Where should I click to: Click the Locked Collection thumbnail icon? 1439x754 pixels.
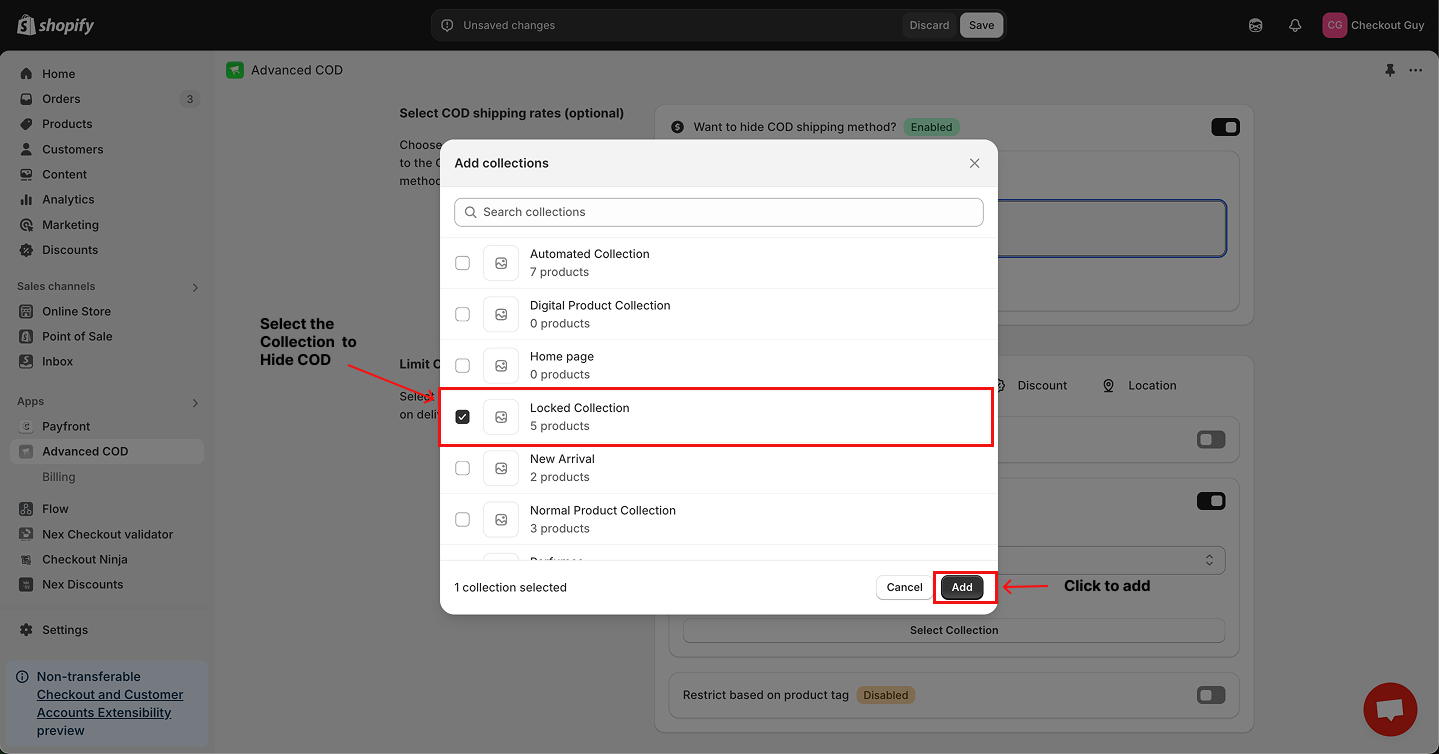(501, 417)
